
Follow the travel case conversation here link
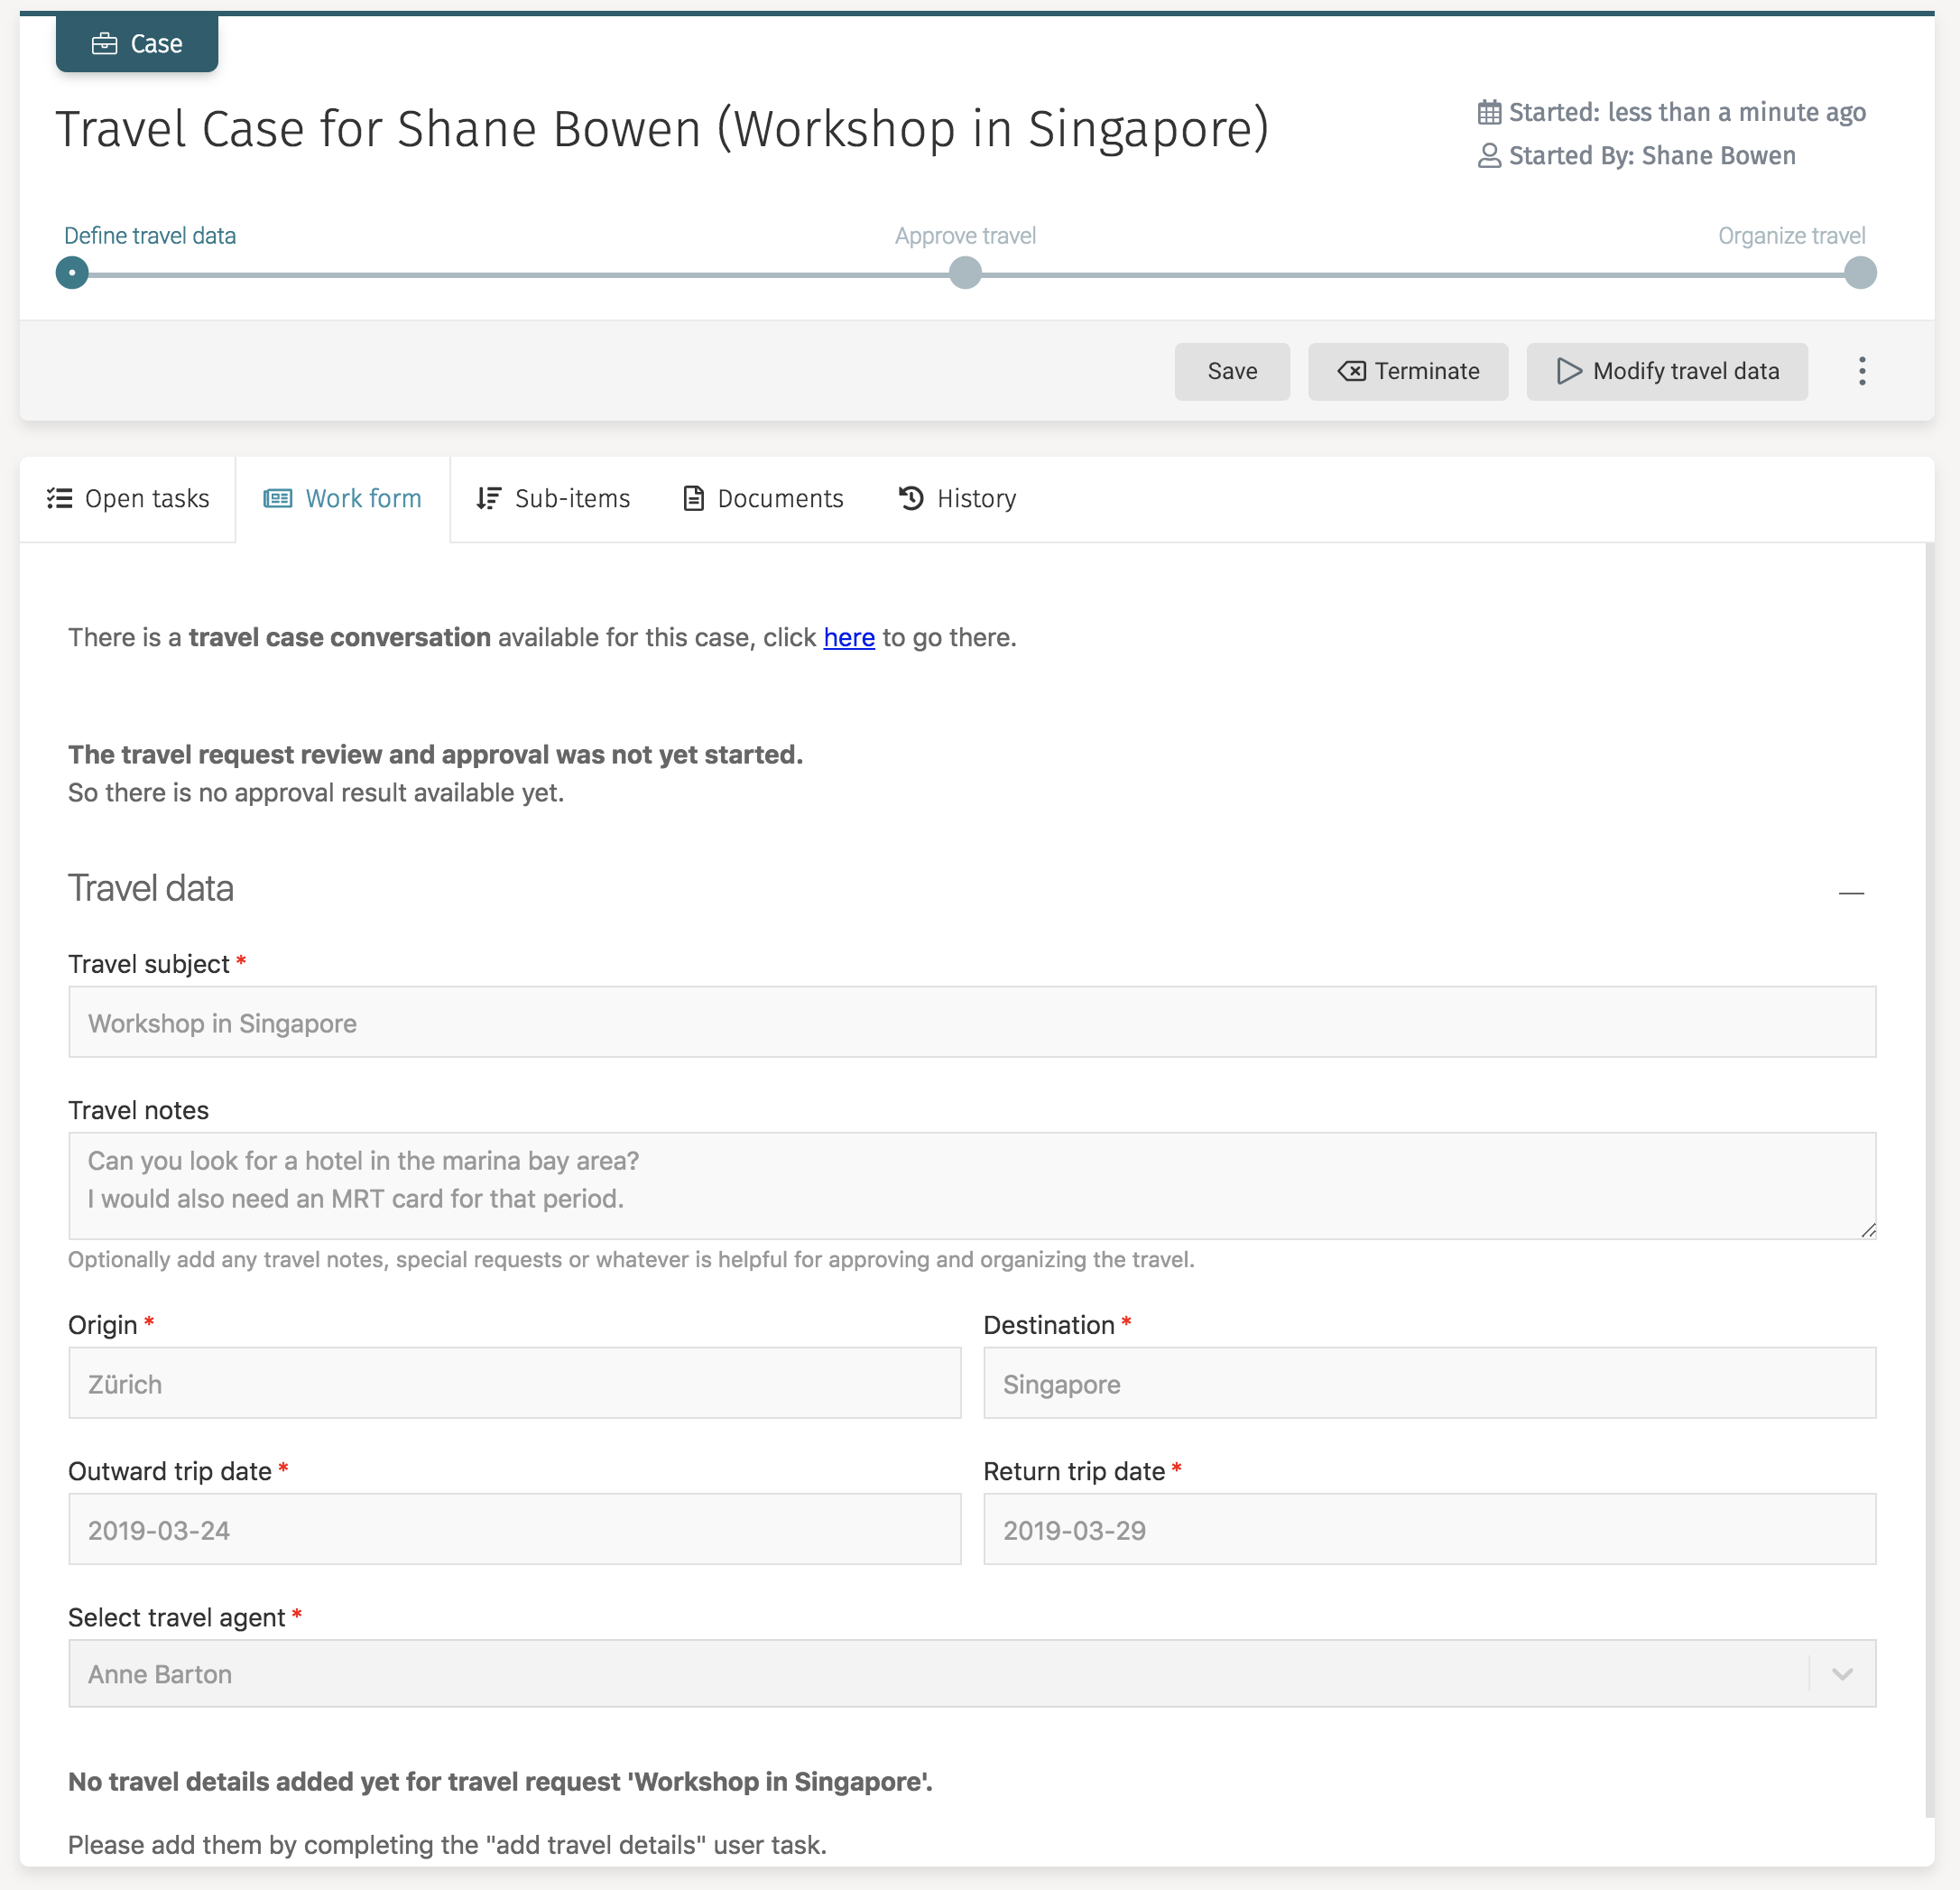coord(848,637)
